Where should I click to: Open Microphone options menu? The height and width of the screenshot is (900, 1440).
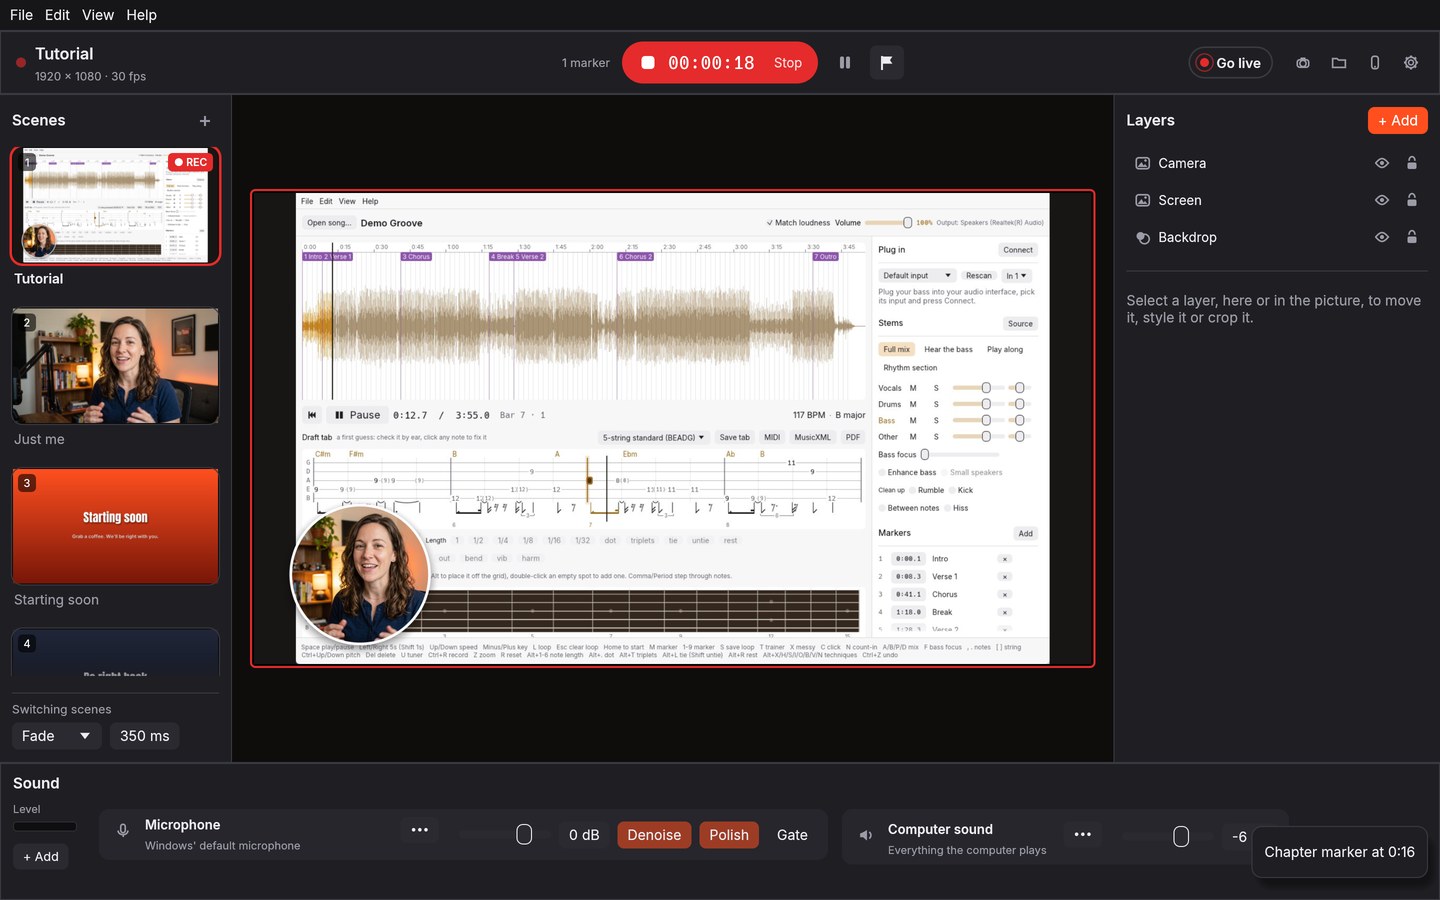tap(420, 830)
